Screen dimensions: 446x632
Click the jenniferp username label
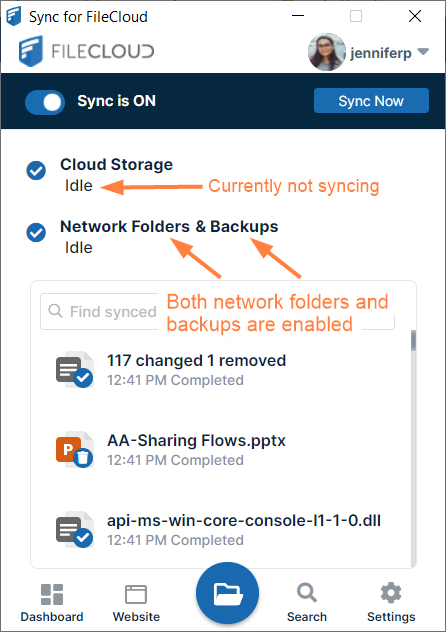coord(381,53)
